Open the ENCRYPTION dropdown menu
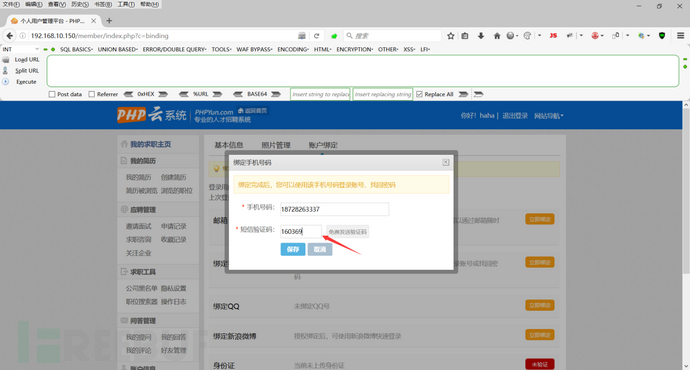The image size is (690, 370). [x=355, y=49]
